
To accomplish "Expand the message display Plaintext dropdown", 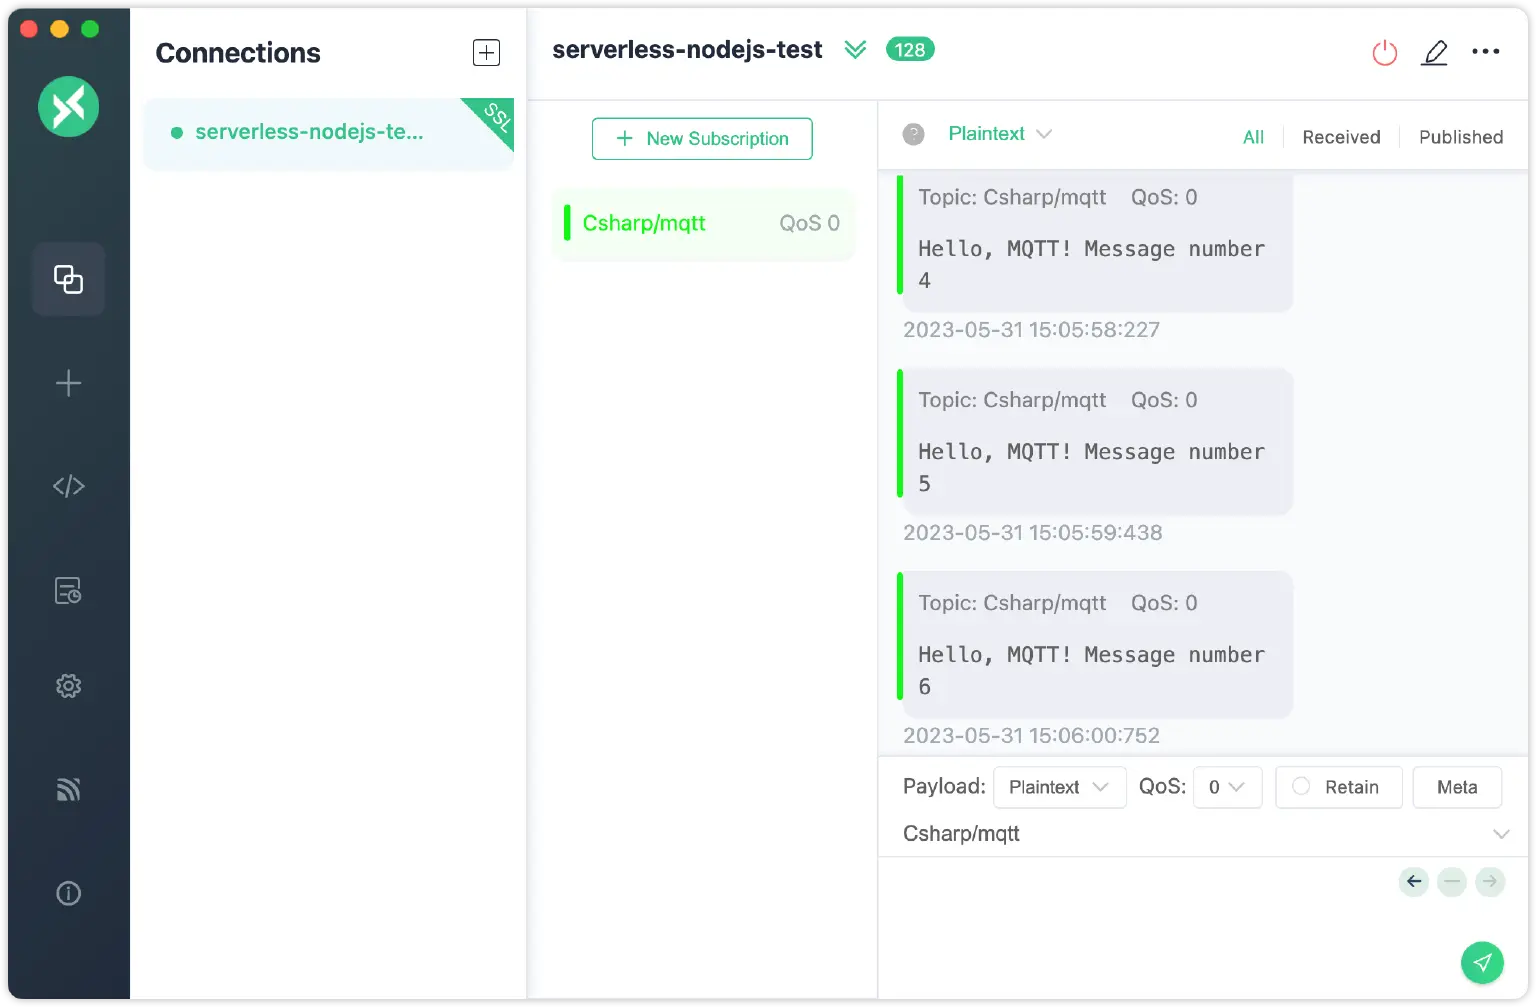I will pos(999,134).
